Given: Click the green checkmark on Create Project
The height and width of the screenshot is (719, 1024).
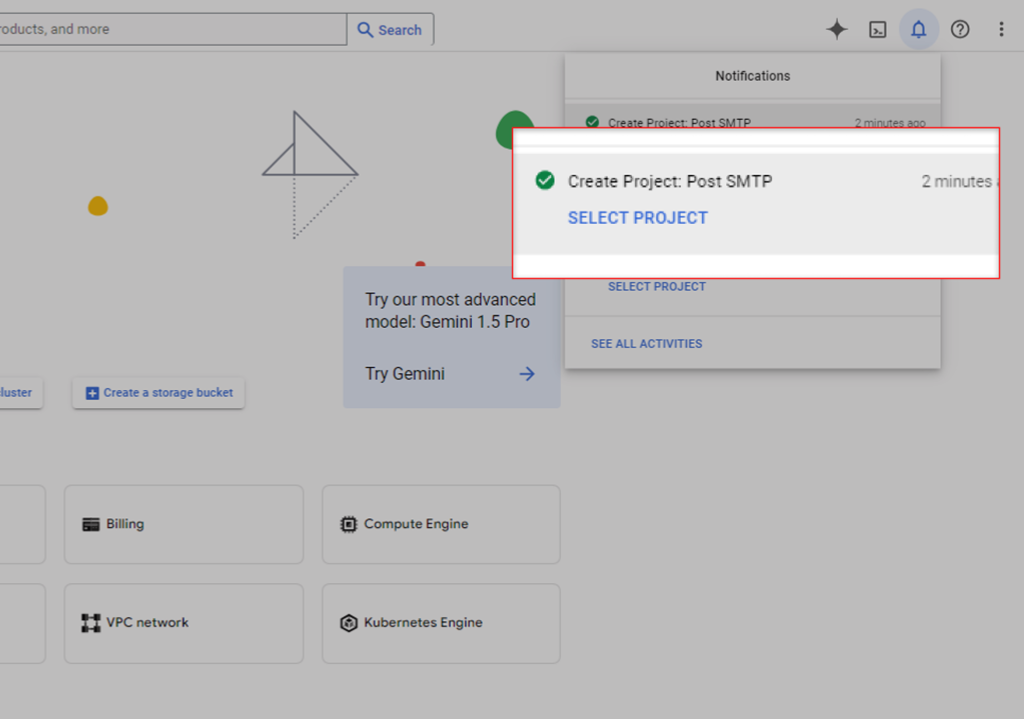Looking at the screenshot, I should [545, 180].
